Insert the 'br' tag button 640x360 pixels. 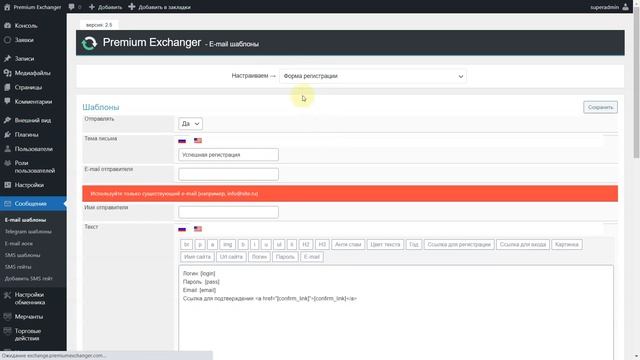click(187, 244)
